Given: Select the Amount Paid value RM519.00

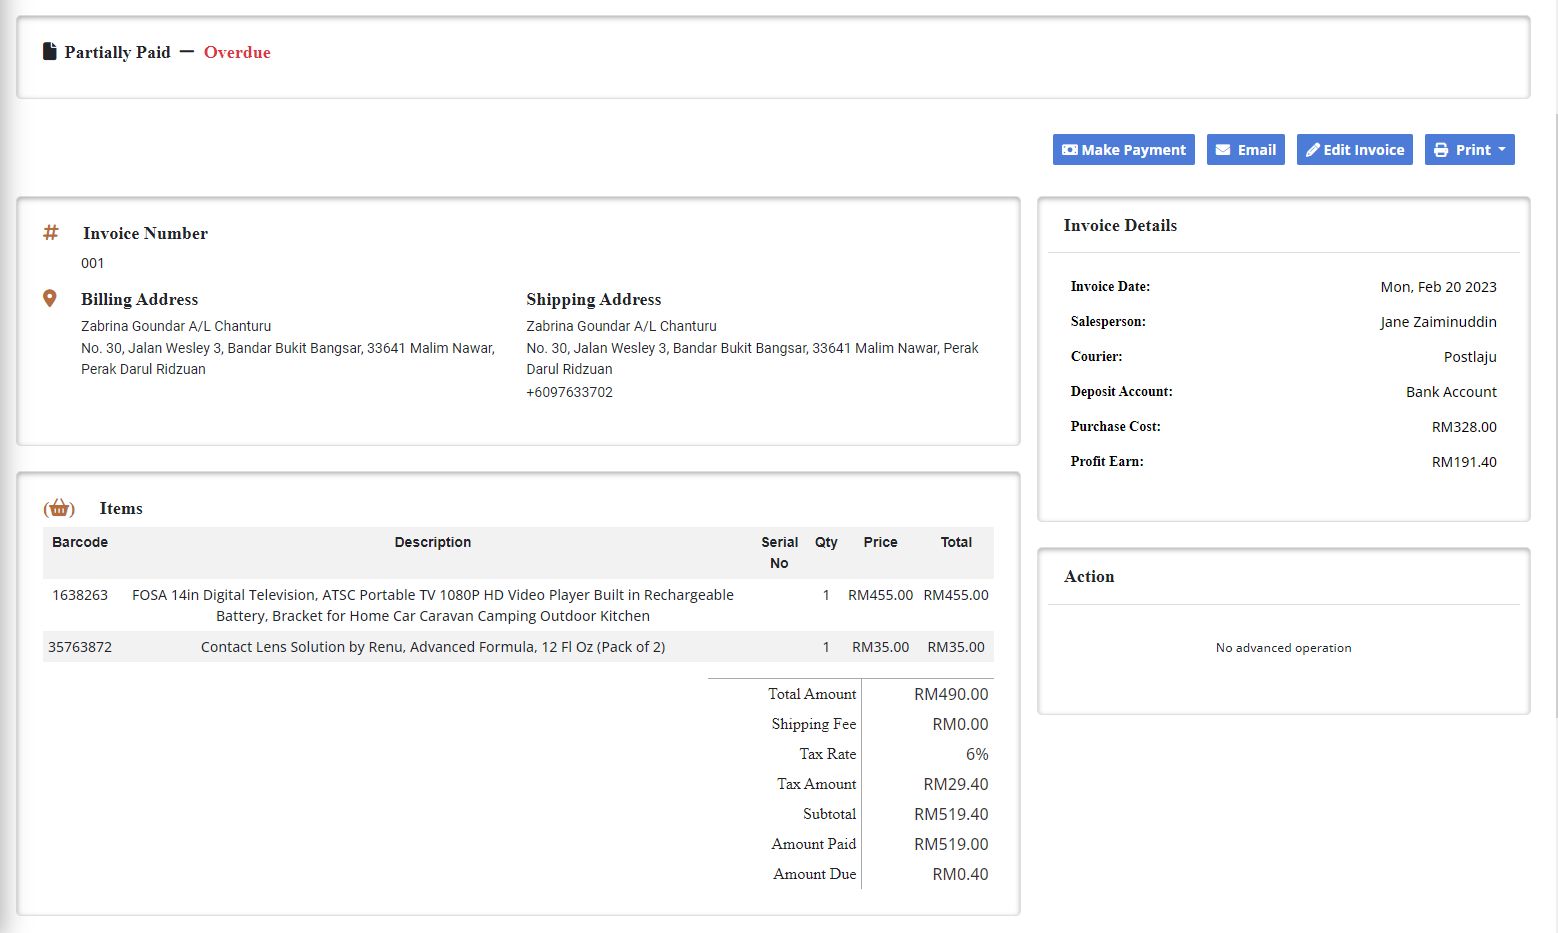Looking at the screenshot, I should [x=951, y=844].
